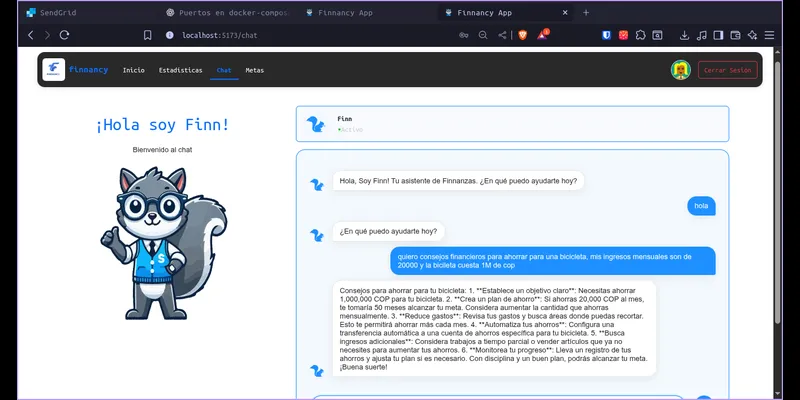800x400 pixels.
Task: Open Brave Shields lion icon
Action: point(522,35)
